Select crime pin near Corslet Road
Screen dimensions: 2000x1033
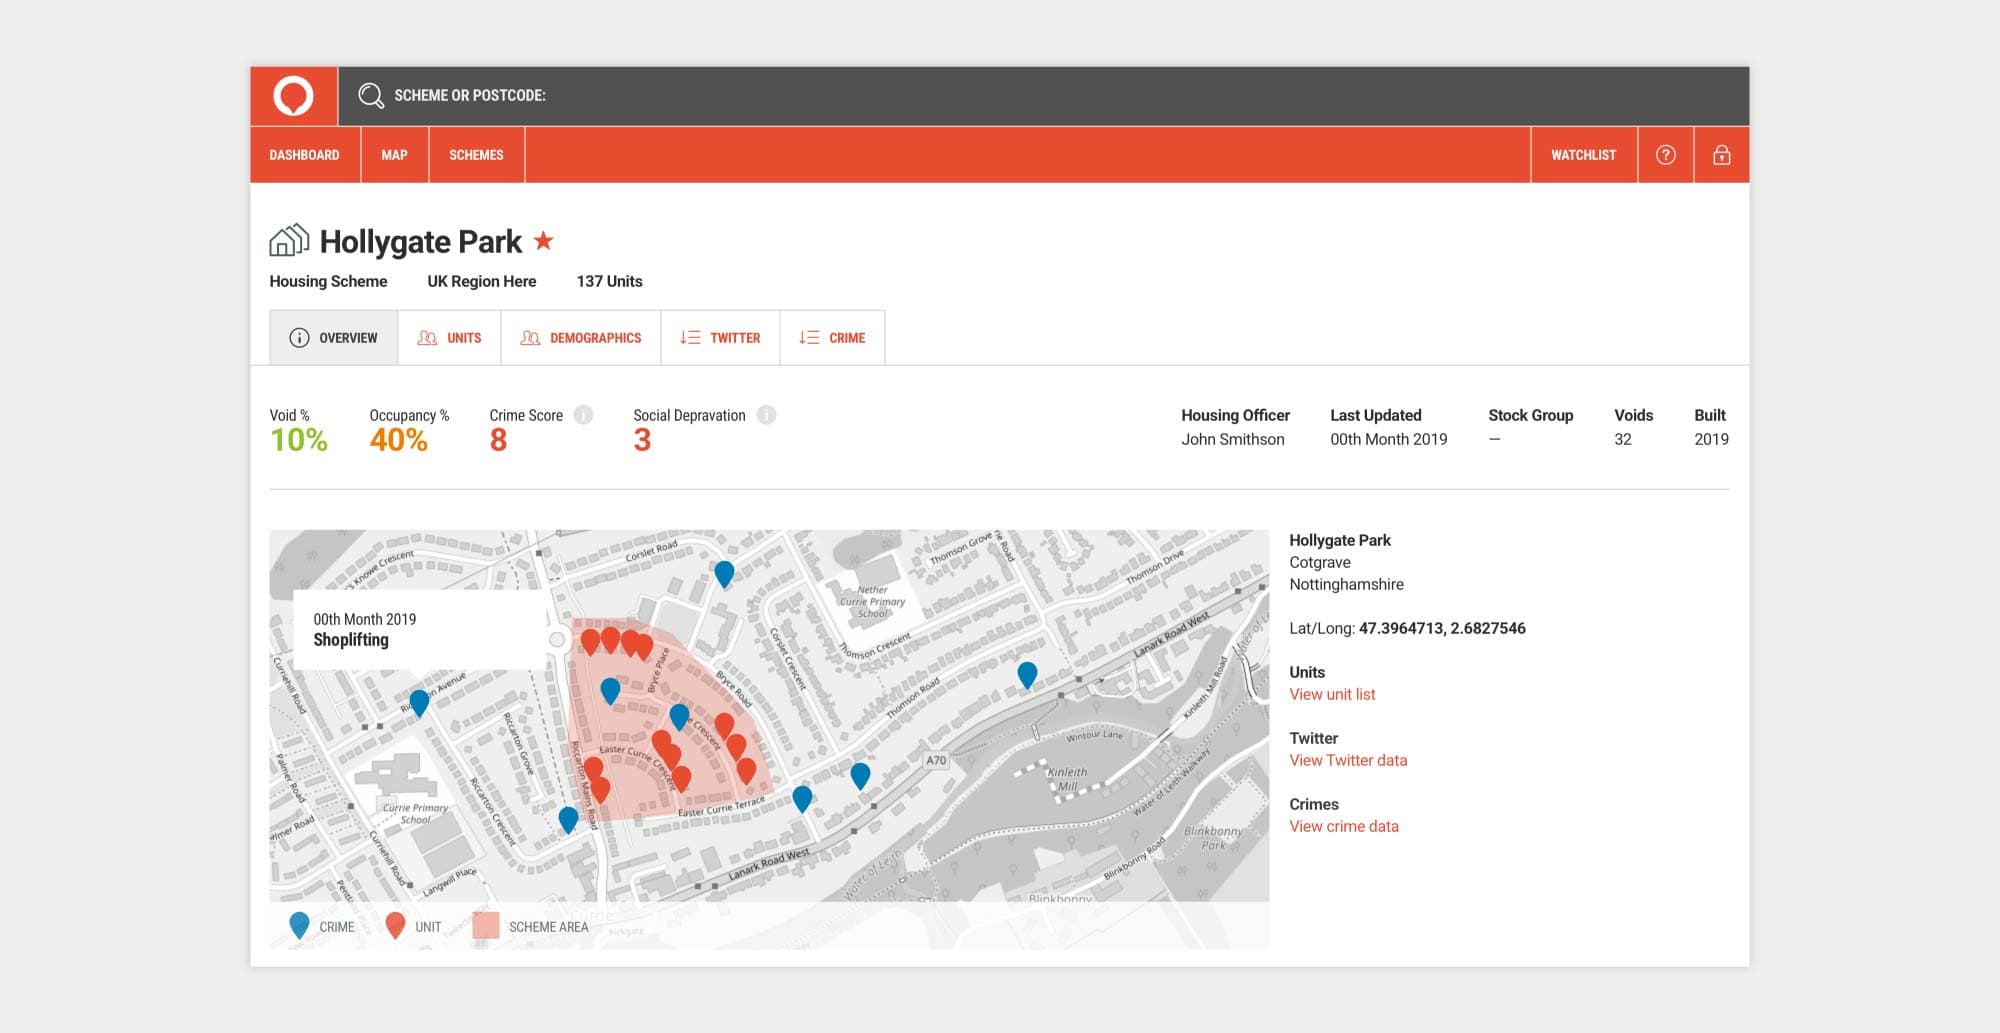pyautogui.click(x=724, y=573)
